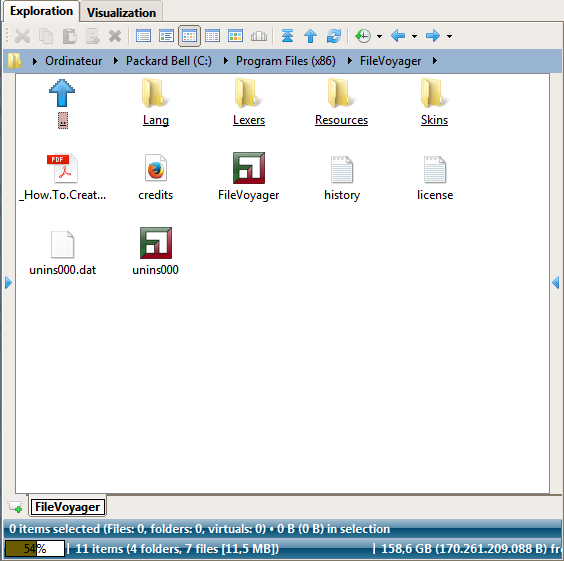Switch to the details table view
This screenshot has width=564, height=561.
coord(212,36)
